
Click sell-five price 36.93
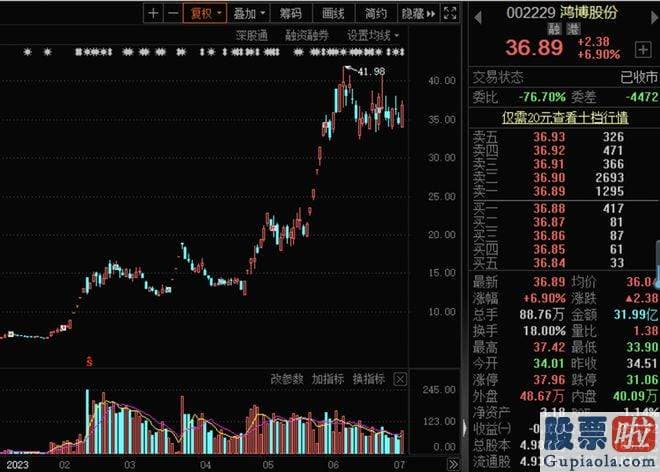coord(549,137)
